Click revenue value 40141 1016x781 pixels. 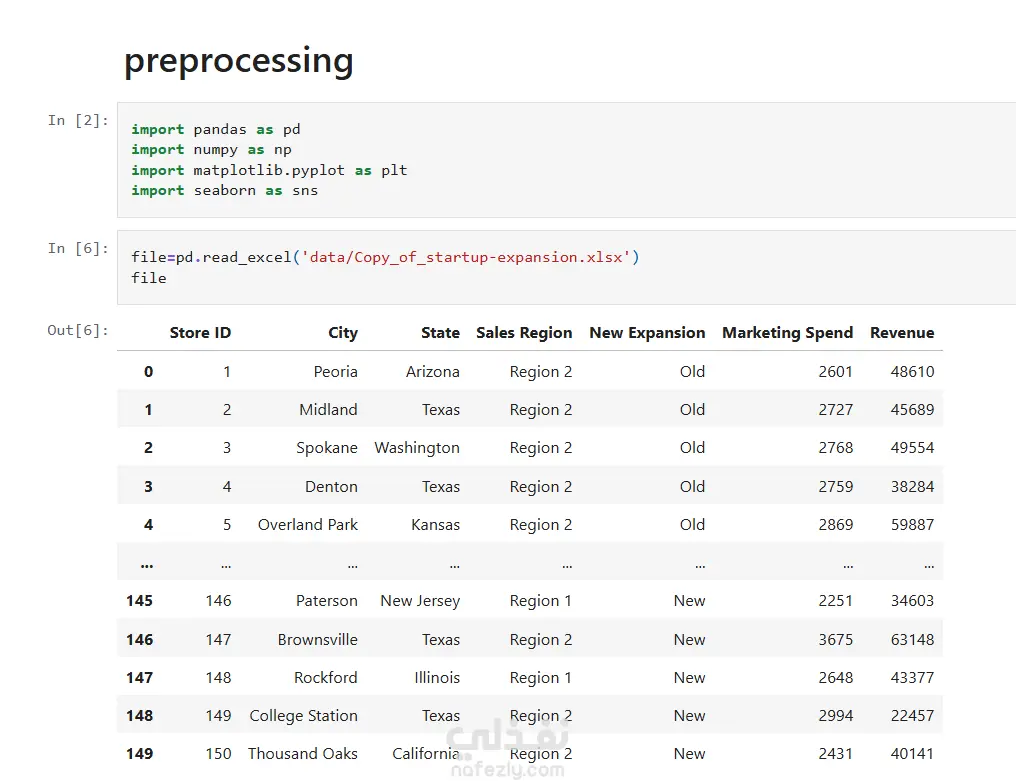(x=912, y=754)
